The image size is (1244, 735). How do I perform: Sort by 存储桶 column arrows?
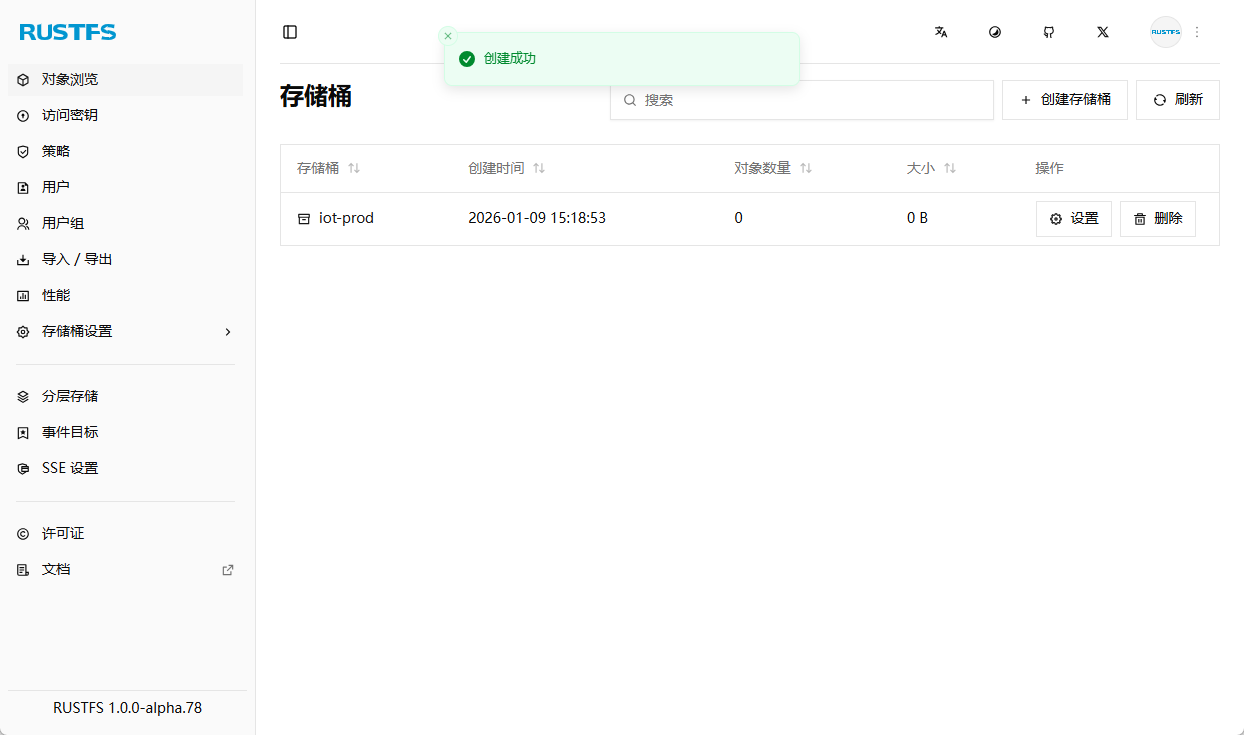click(354, 169)
